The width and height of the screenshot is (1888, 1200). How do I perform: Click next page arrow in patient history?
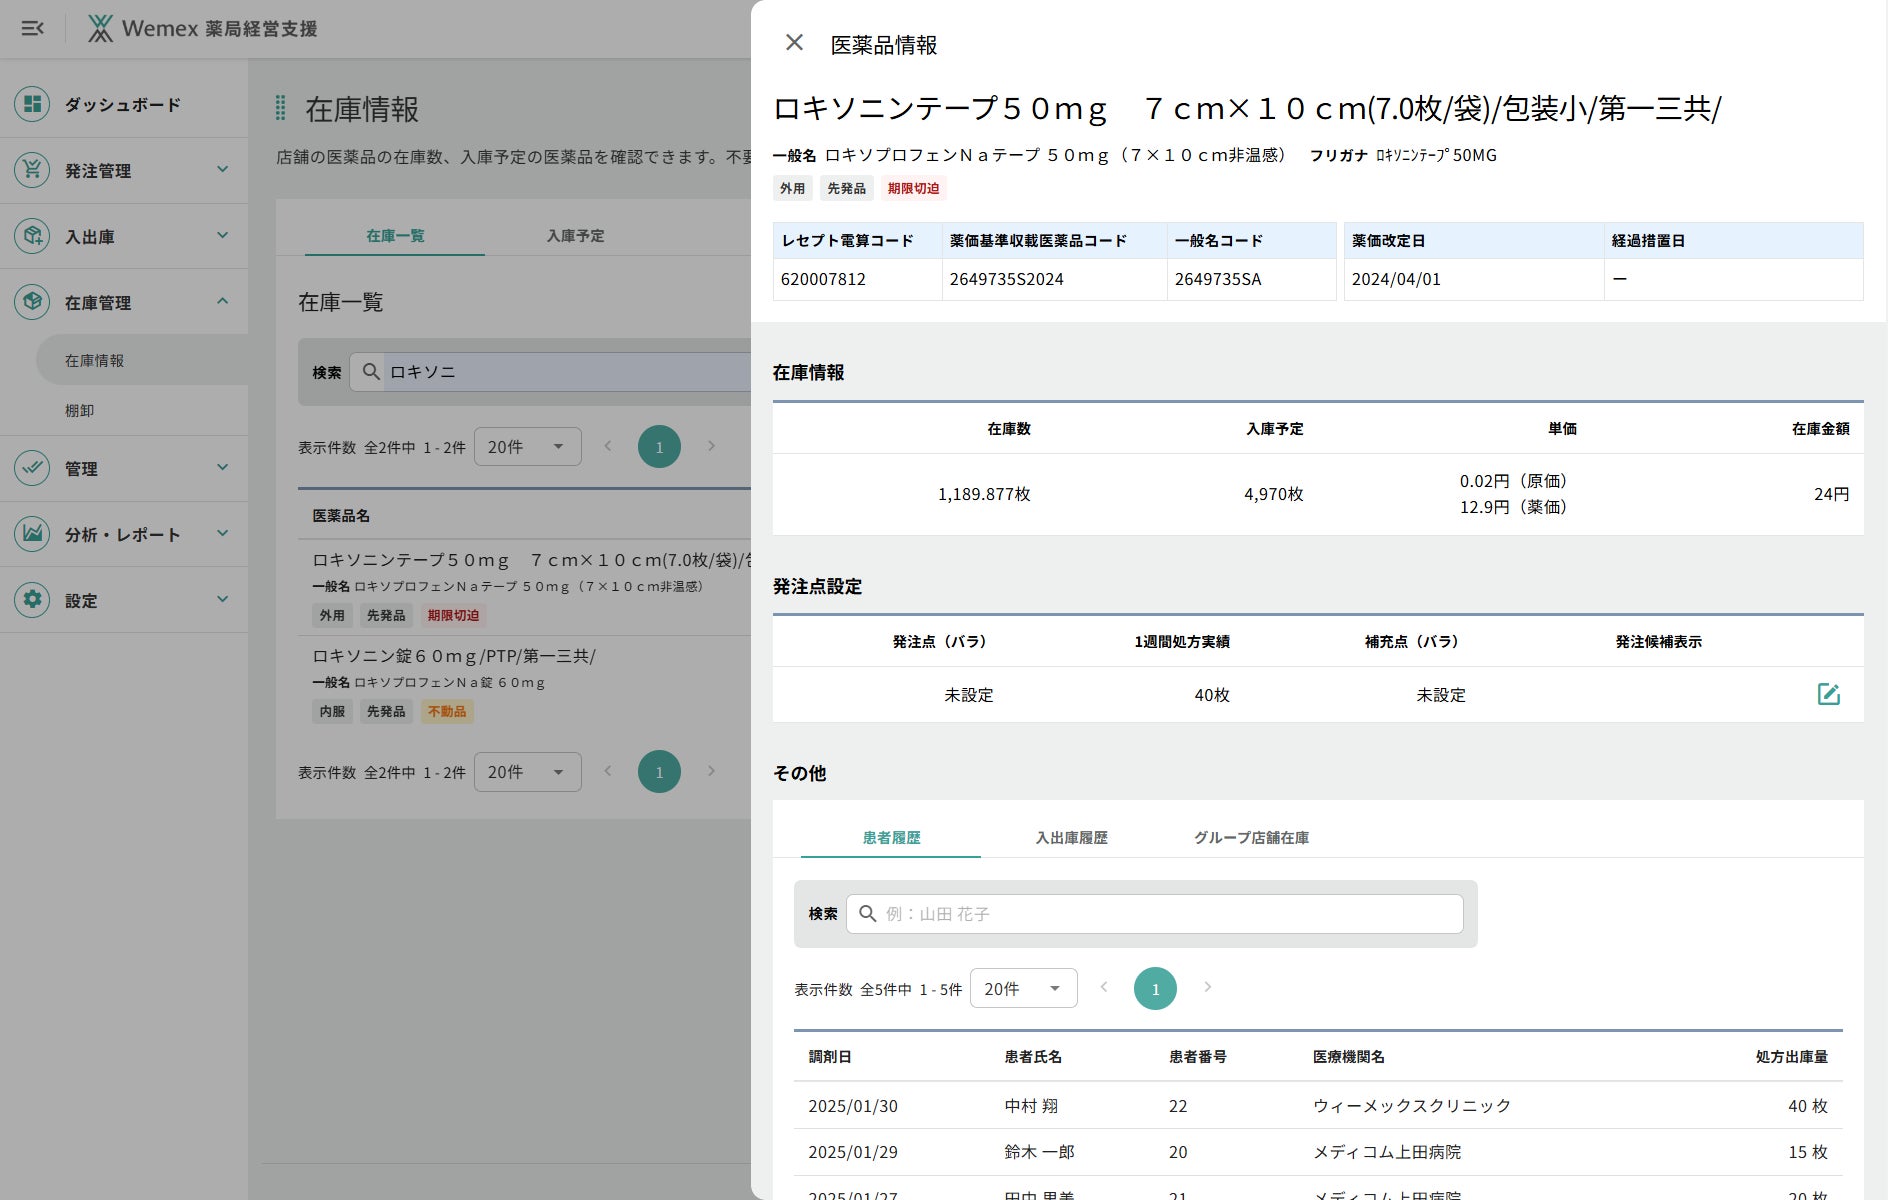1208,987
